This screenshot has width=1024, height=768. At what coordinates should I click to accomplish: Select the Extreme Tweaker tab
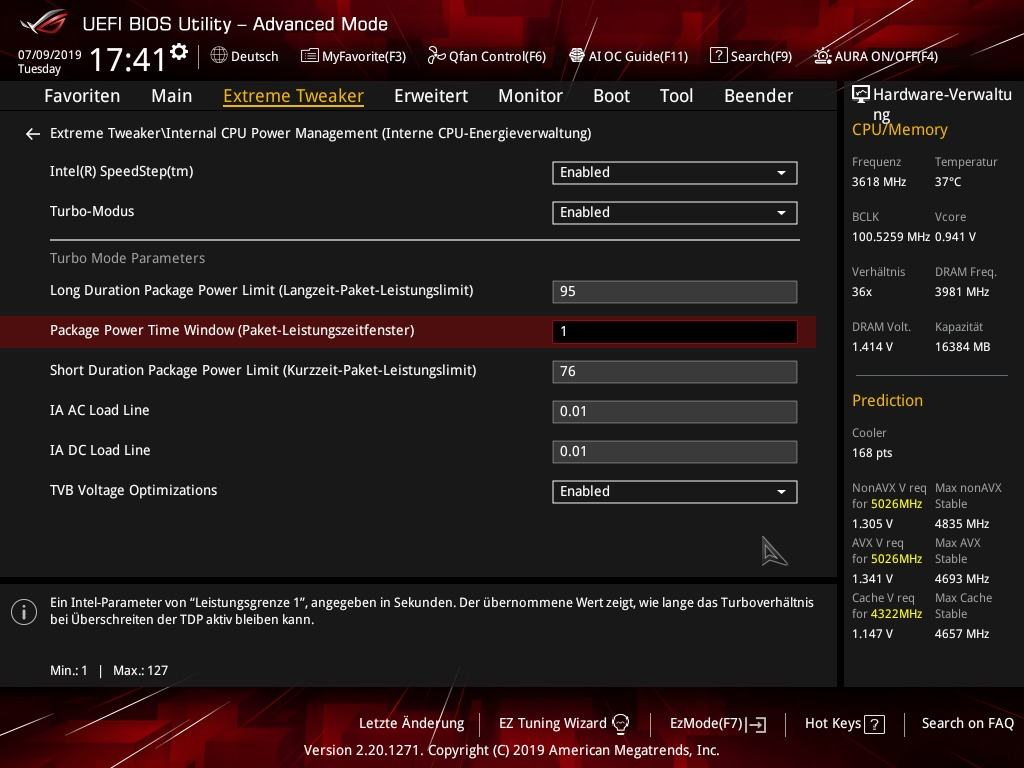point(293,96)
